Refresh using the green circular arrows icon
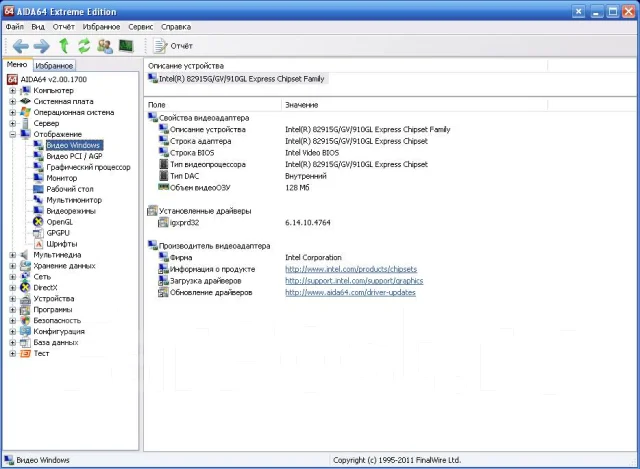 (84, 46)
